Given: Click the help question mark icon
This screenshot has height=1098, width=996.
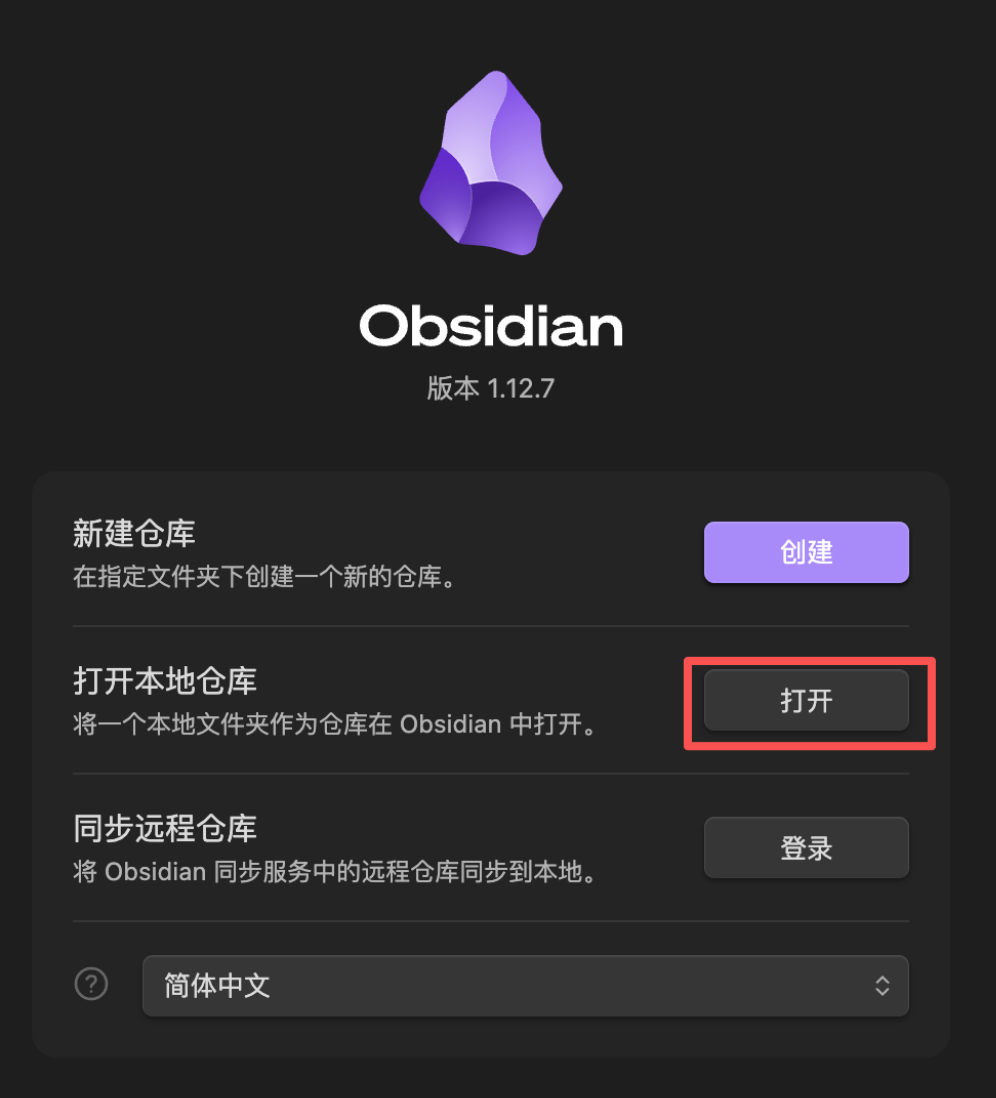Looking at the screenshot, I should click(91, 984).
